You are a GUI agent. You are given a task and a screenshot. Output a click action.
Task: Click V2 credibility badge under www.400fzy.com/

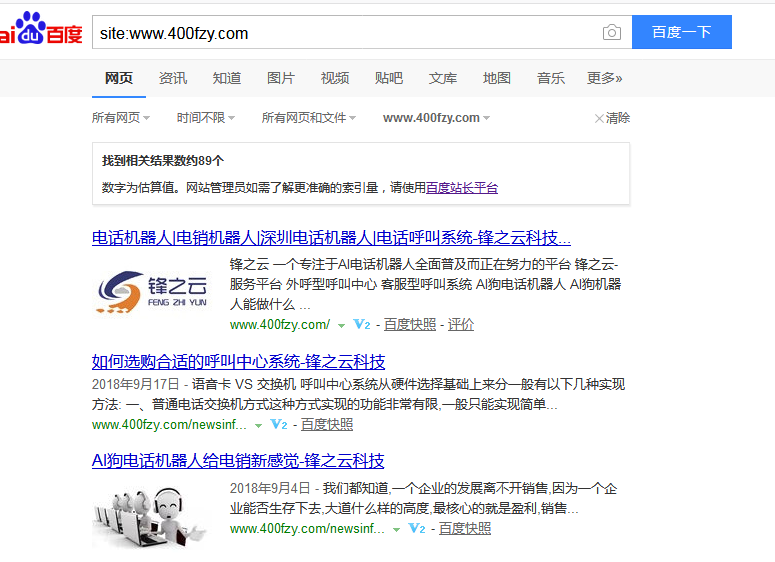coord(362,325)
